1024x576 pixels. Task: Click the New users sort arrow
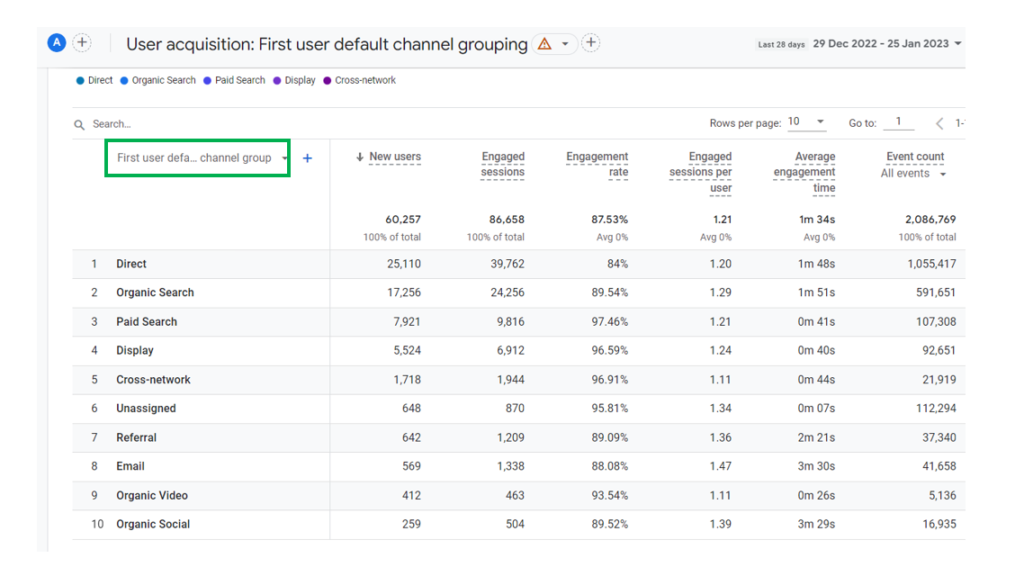pos(359,157)
